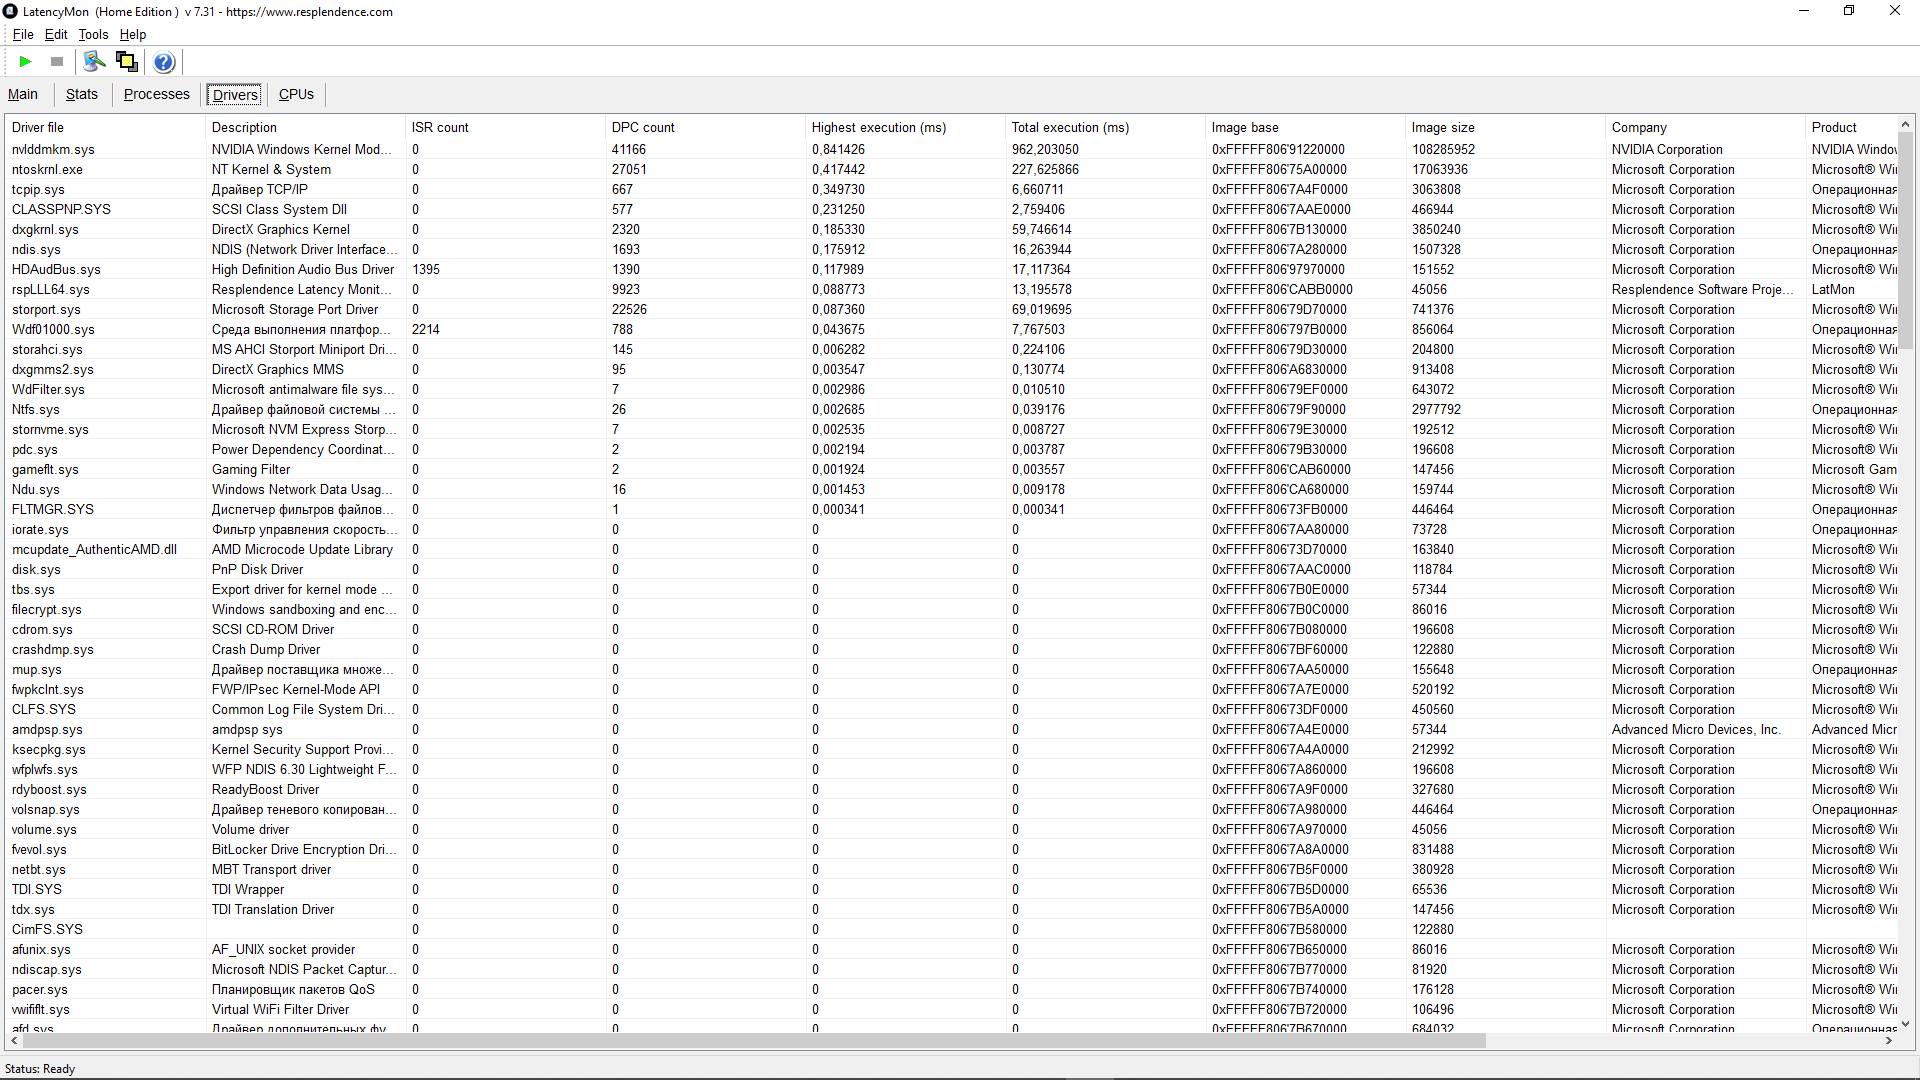Switch to the CPUs tab
The height and width of the screenshot is (1080, 1920).
[x=296, y=94]
